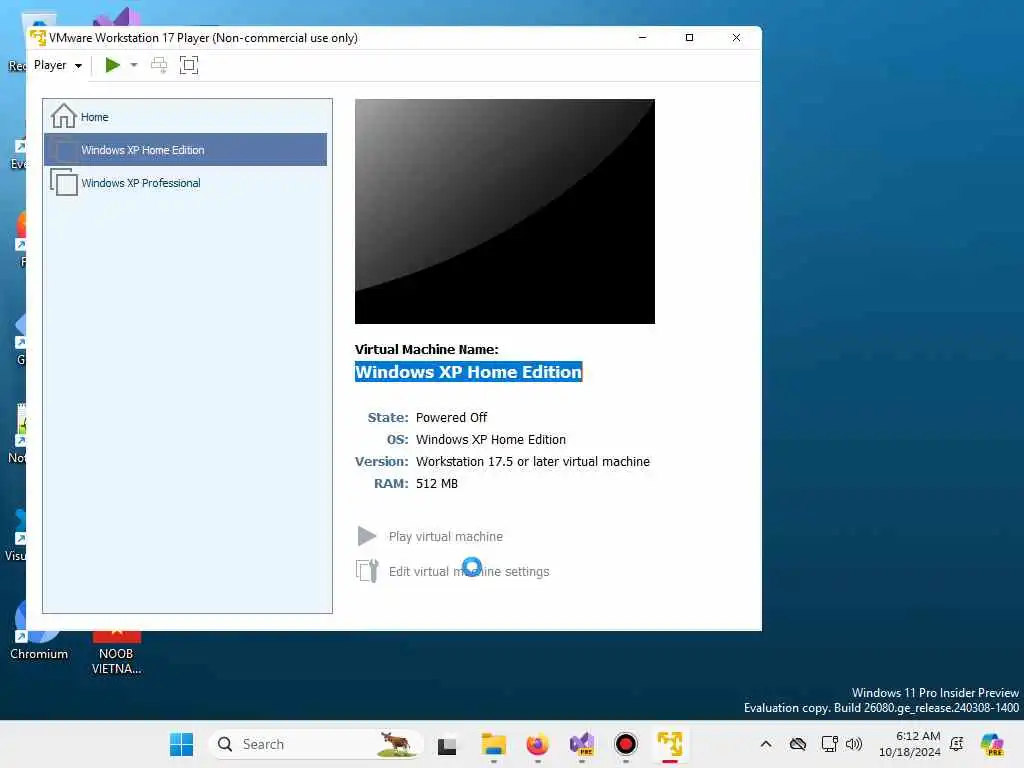Click 'Powered Off' state value

click(451, 417)
